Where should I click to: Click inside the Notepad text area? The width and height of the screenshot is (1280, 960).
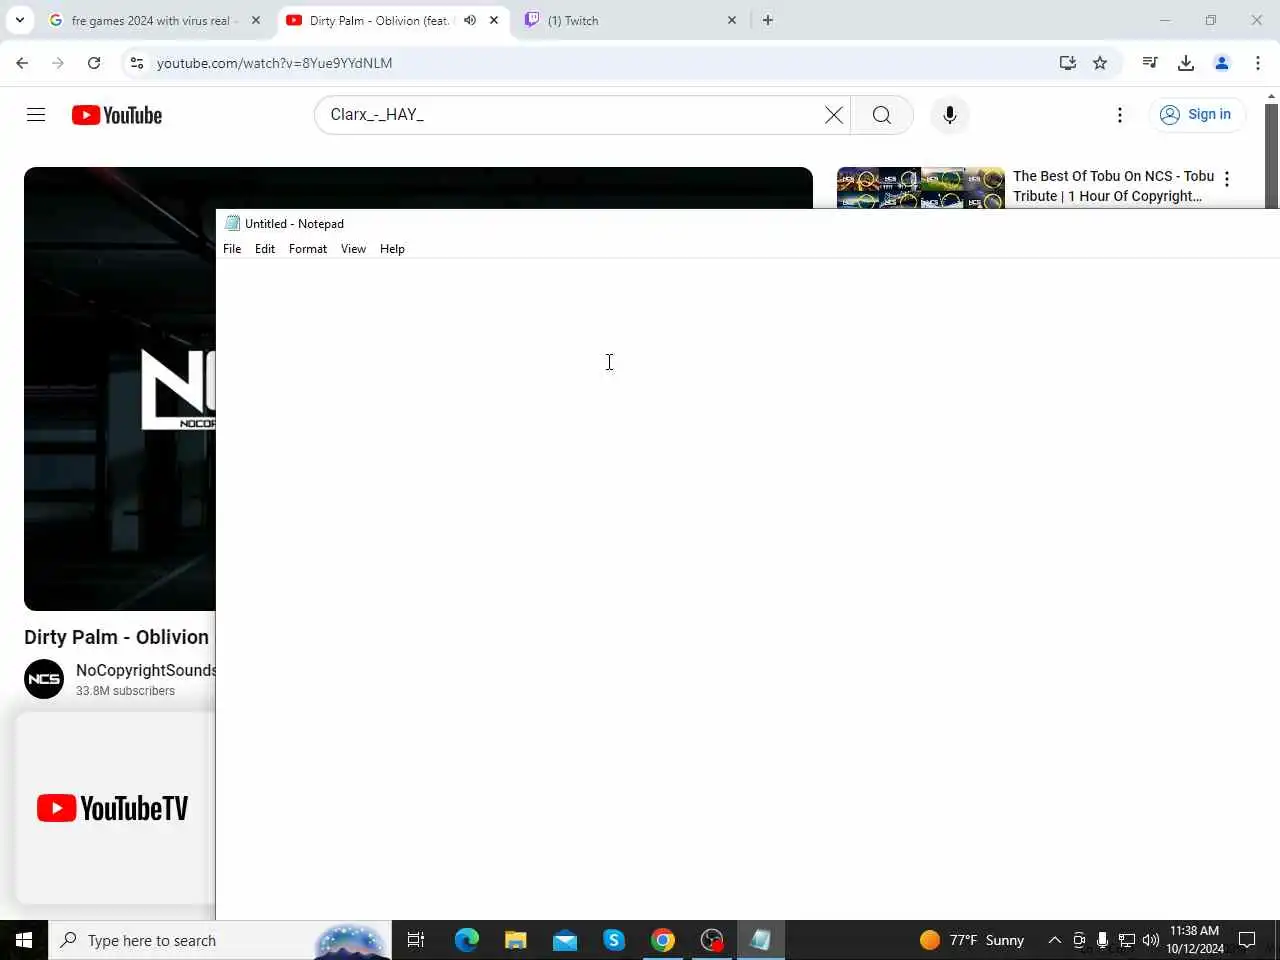click(747, 589)
